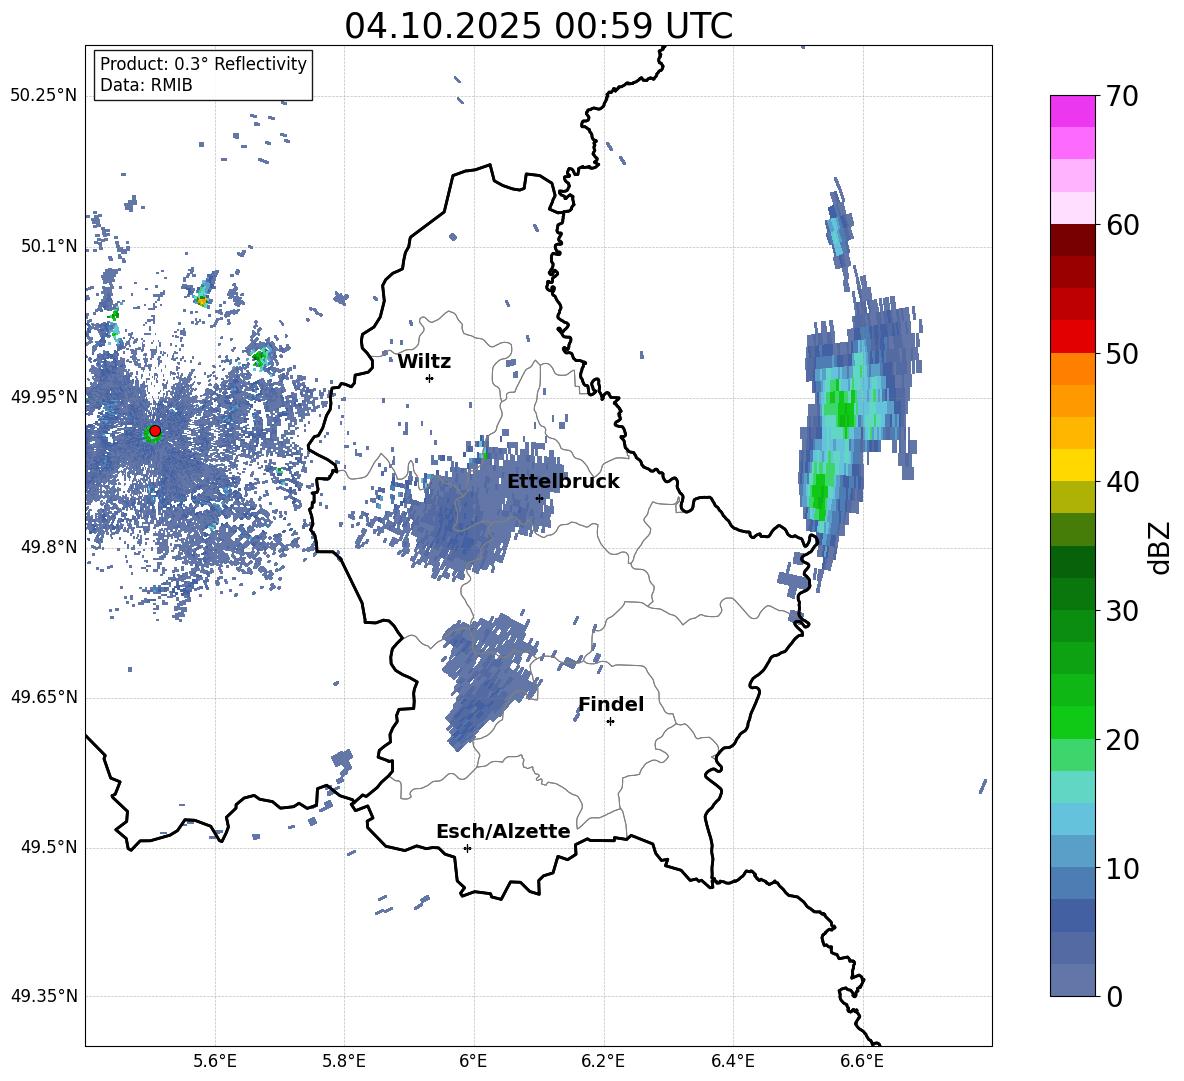Image resolution: width=1184 pixels, height=1081 pixels.
Task: Click the bright green colorbar segment just above 20
Action: tap(1072, 722)
